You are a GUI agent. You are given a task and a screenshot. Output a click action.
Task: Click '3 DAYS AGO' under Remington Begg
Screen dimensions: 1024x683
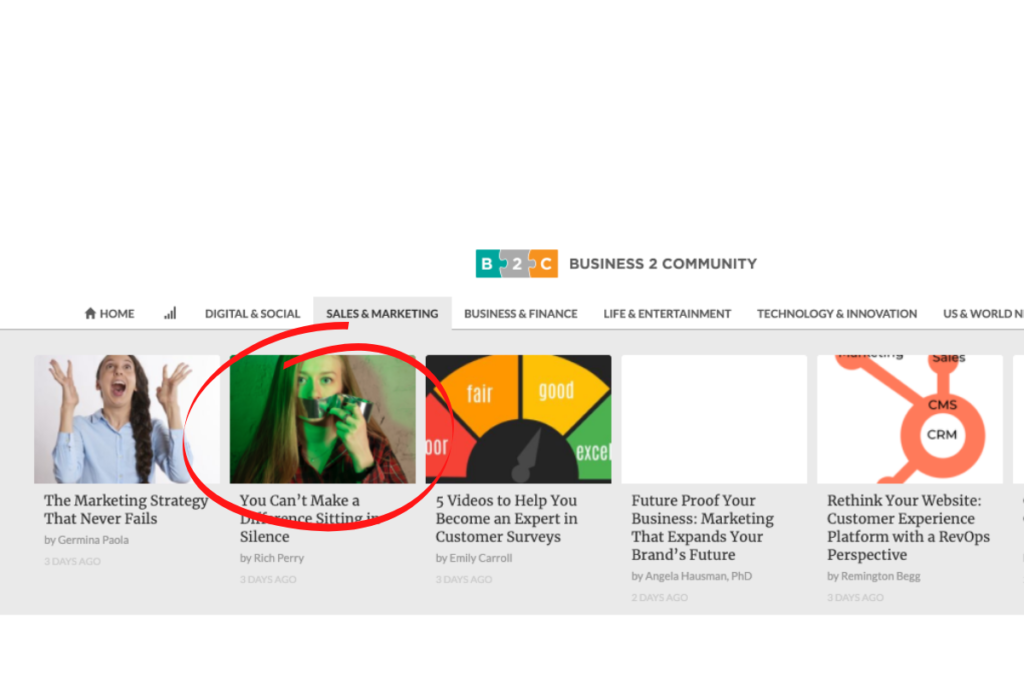[856, 597]
